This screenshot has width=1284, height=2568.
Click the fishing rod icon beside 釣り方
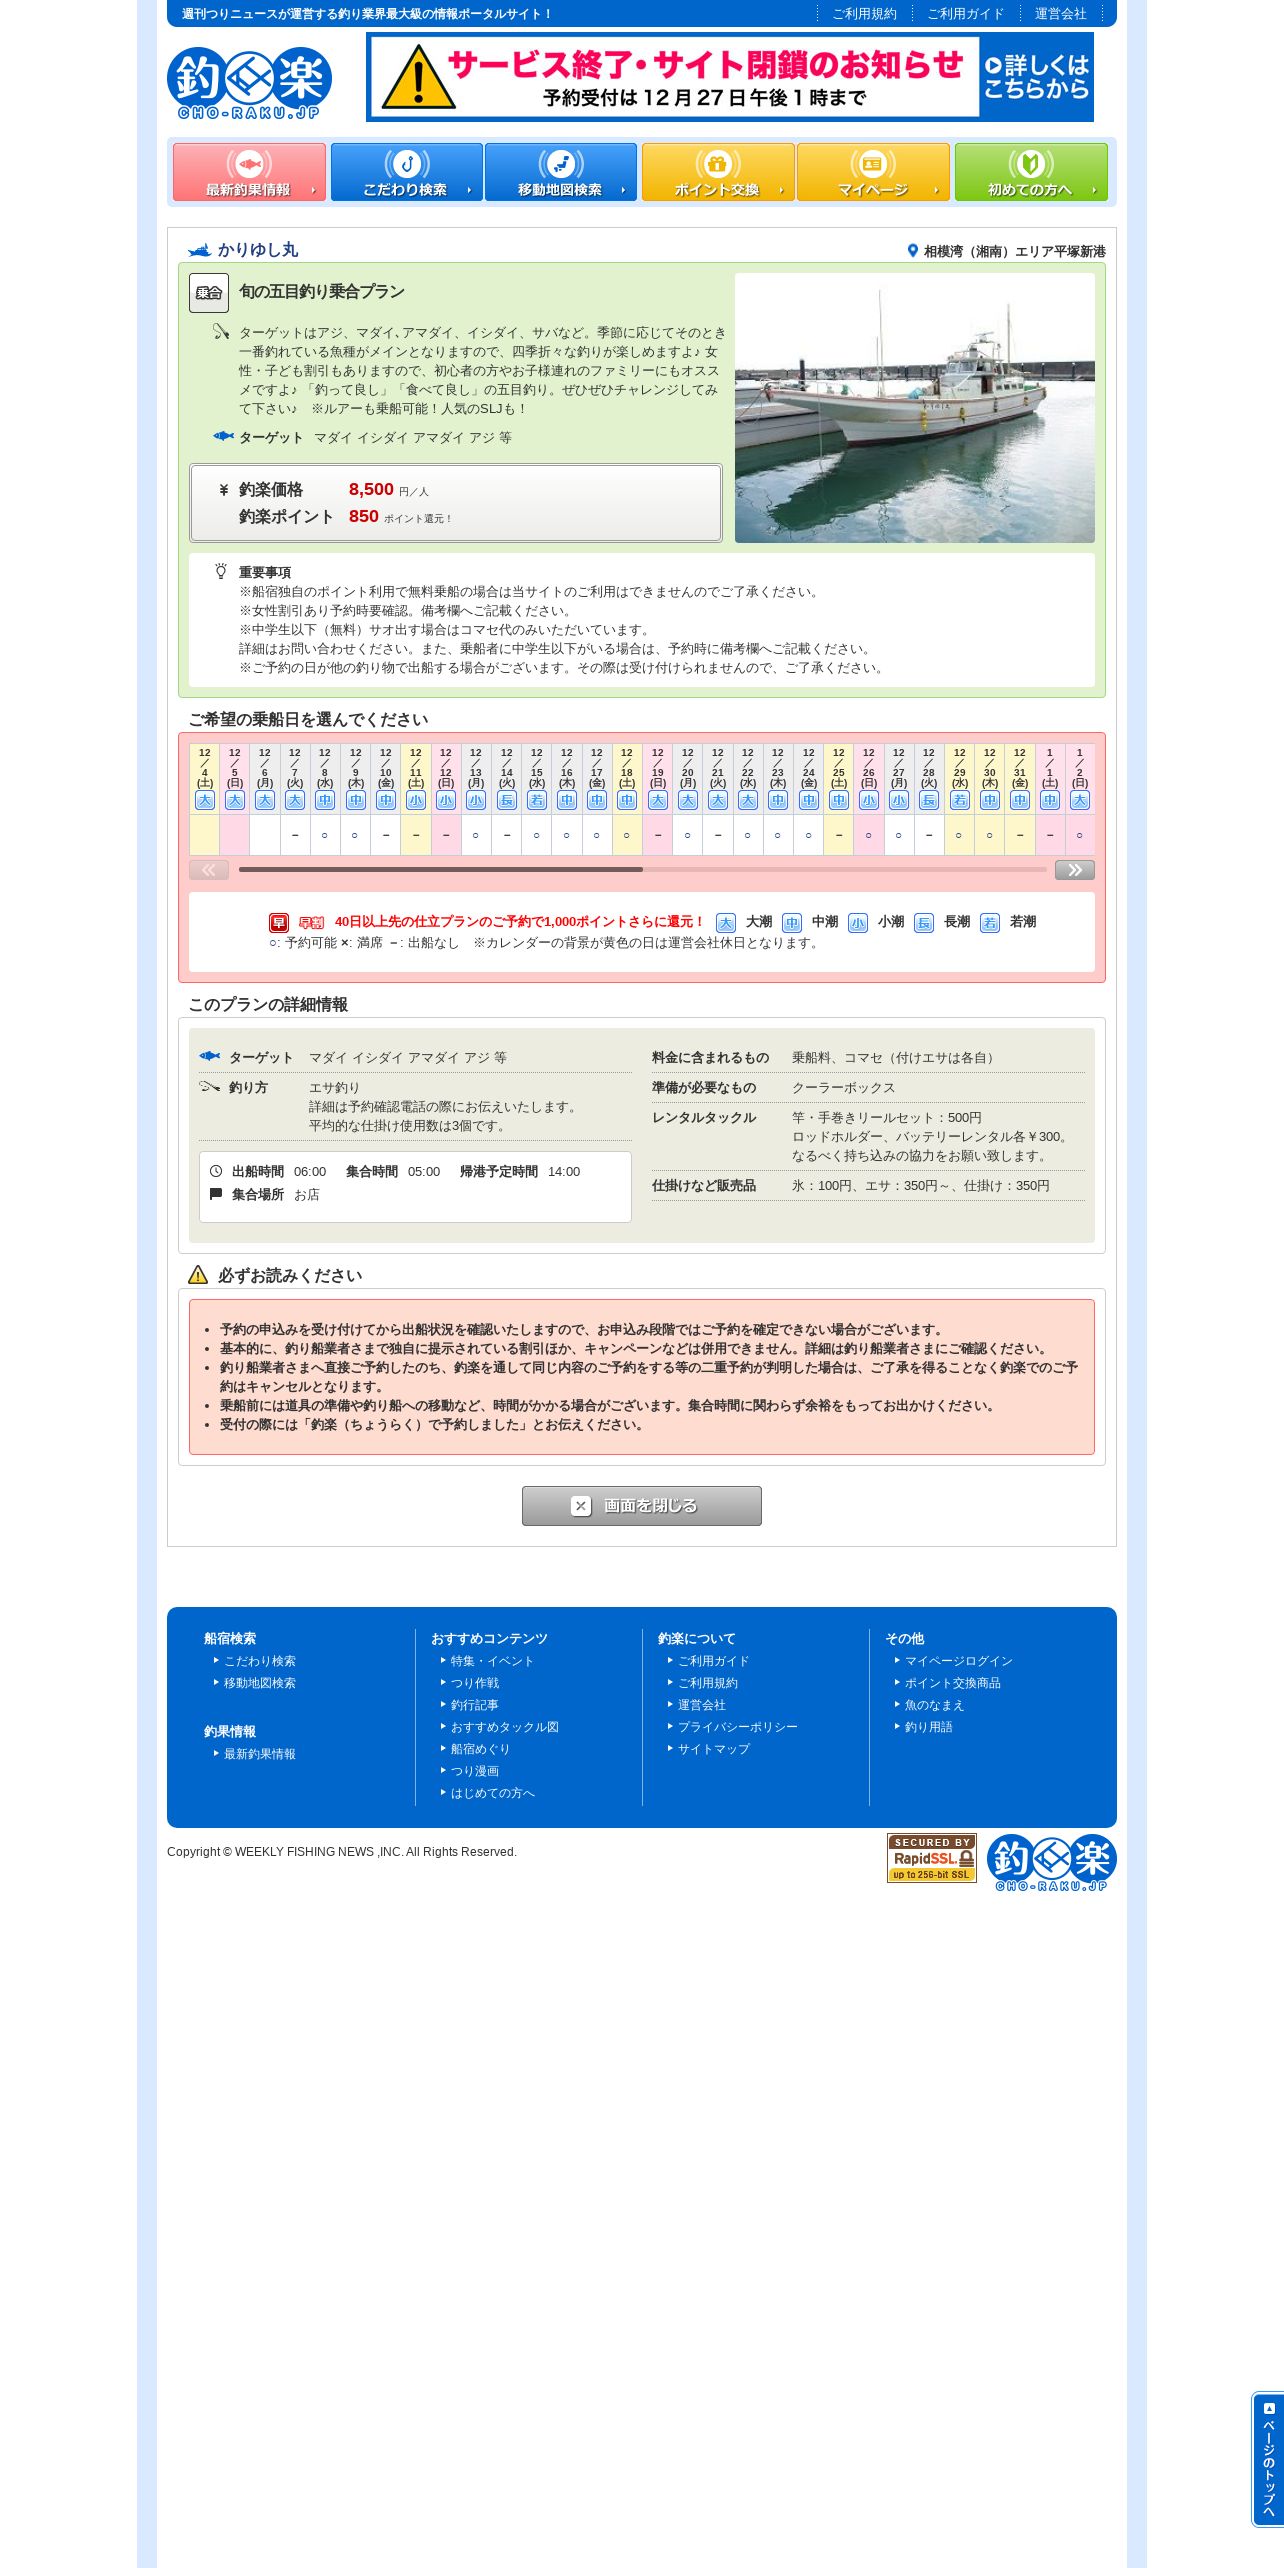coord(209,1086)
